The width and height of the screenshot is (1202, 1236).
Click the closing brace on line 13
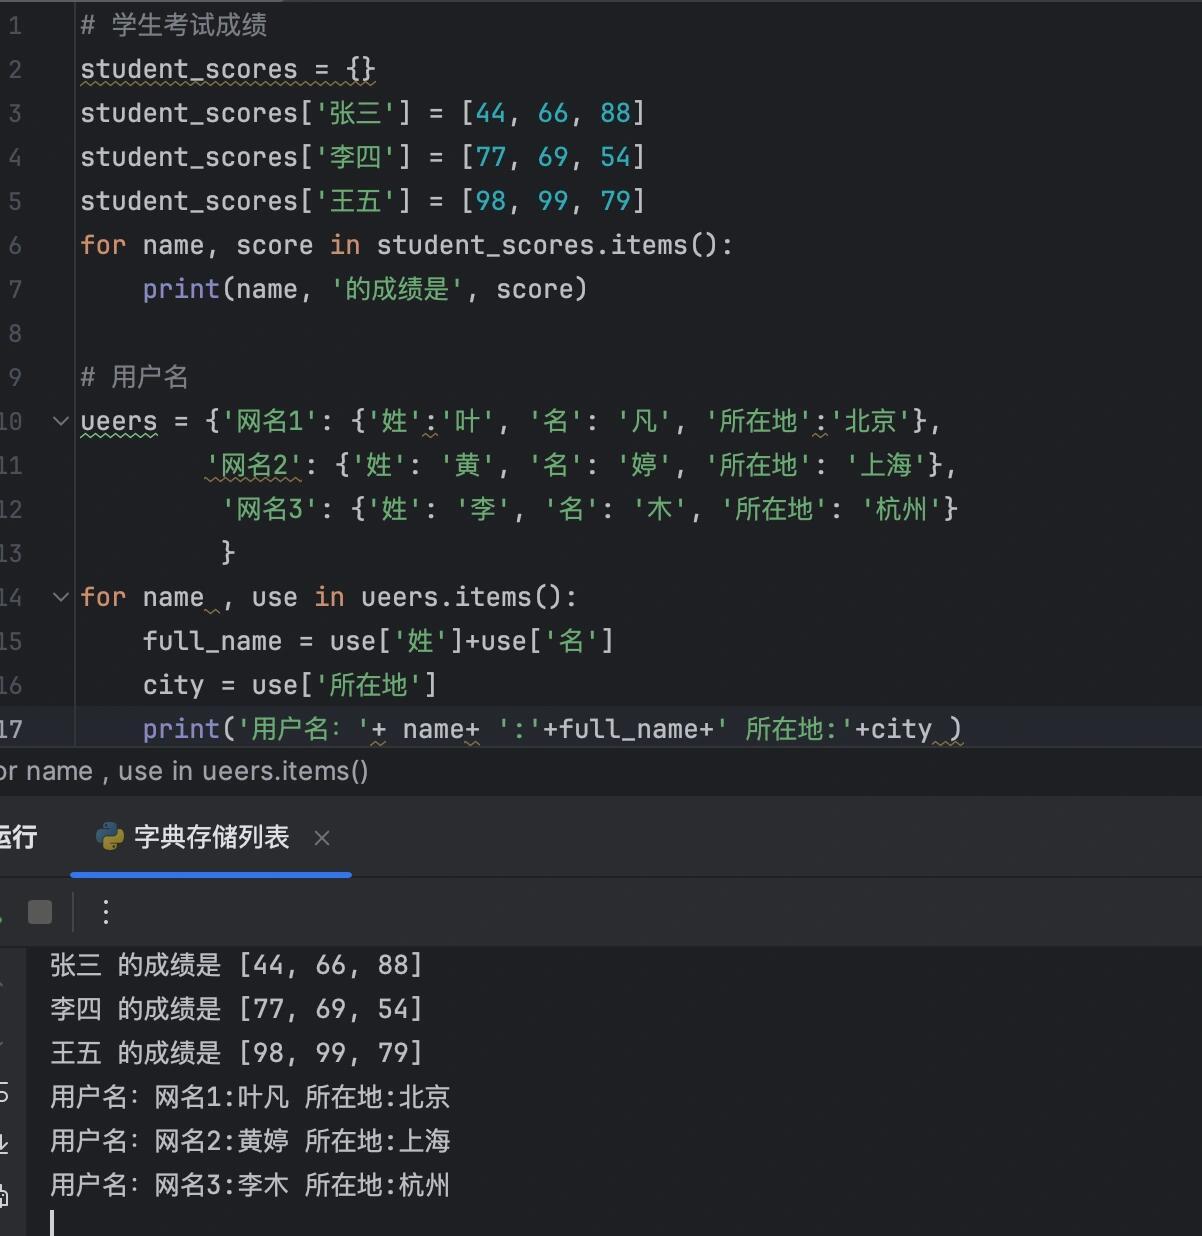228,552
